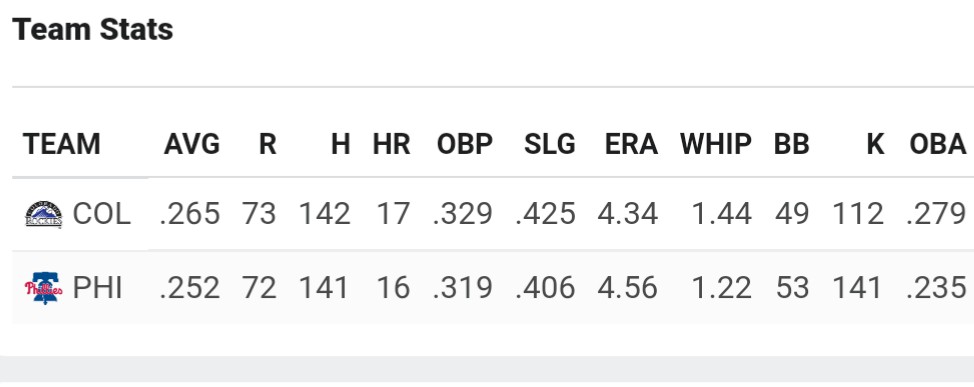Click the ERA column header

pyautogui.click(x=631, y=144)
